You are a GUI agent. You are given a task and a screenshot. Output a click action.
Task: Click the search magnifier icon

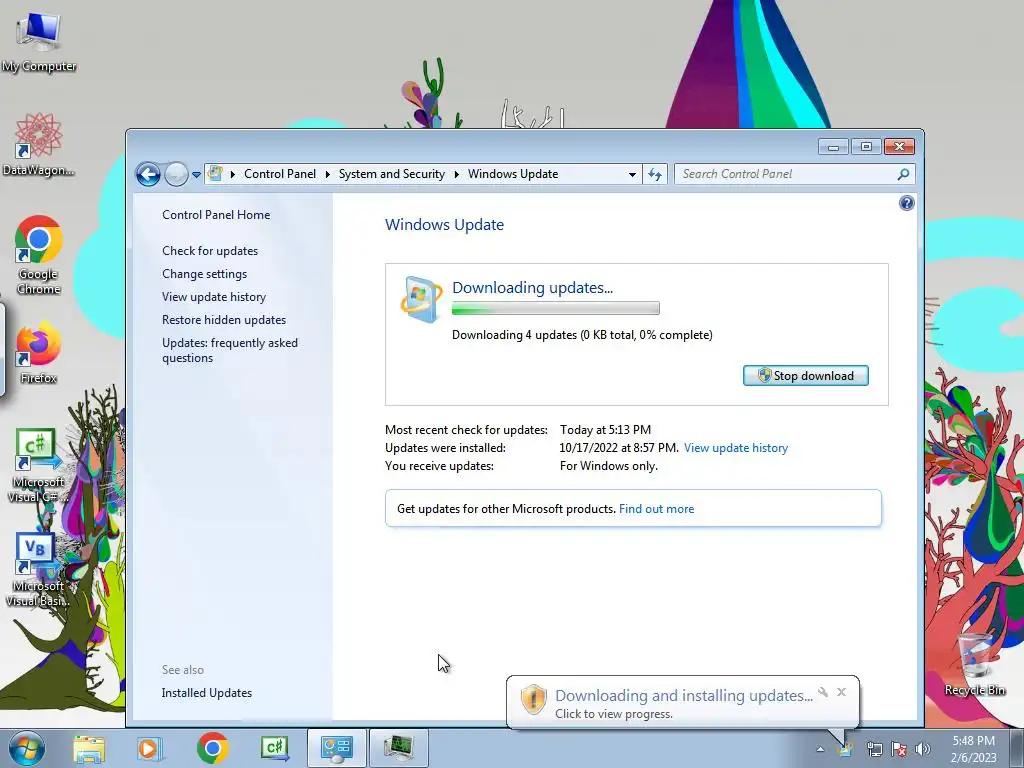point(903,174)
